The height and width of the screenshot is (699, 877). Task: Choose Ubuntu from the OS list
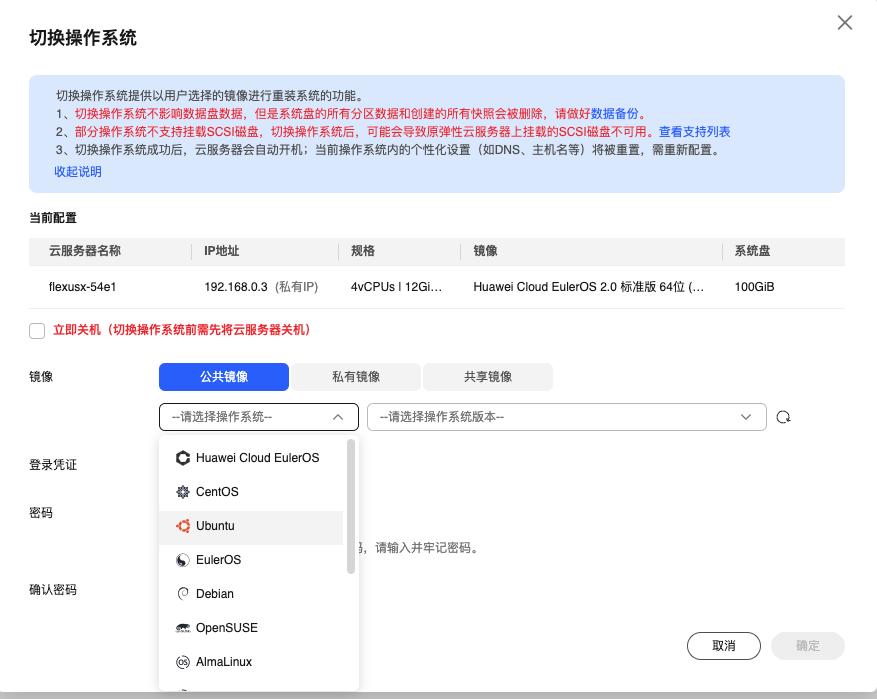click(x=251, y=526)
